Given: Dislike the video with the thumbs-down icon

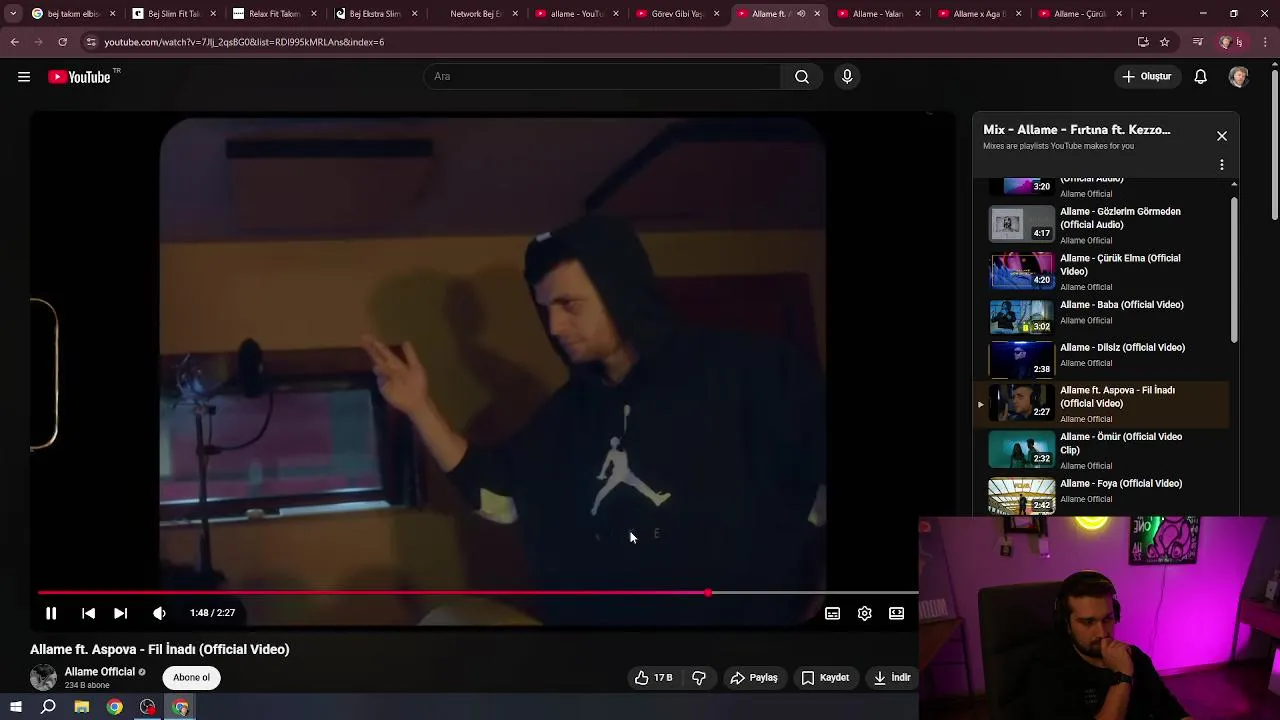Looking at the screenshot, I should pos(699,678).
